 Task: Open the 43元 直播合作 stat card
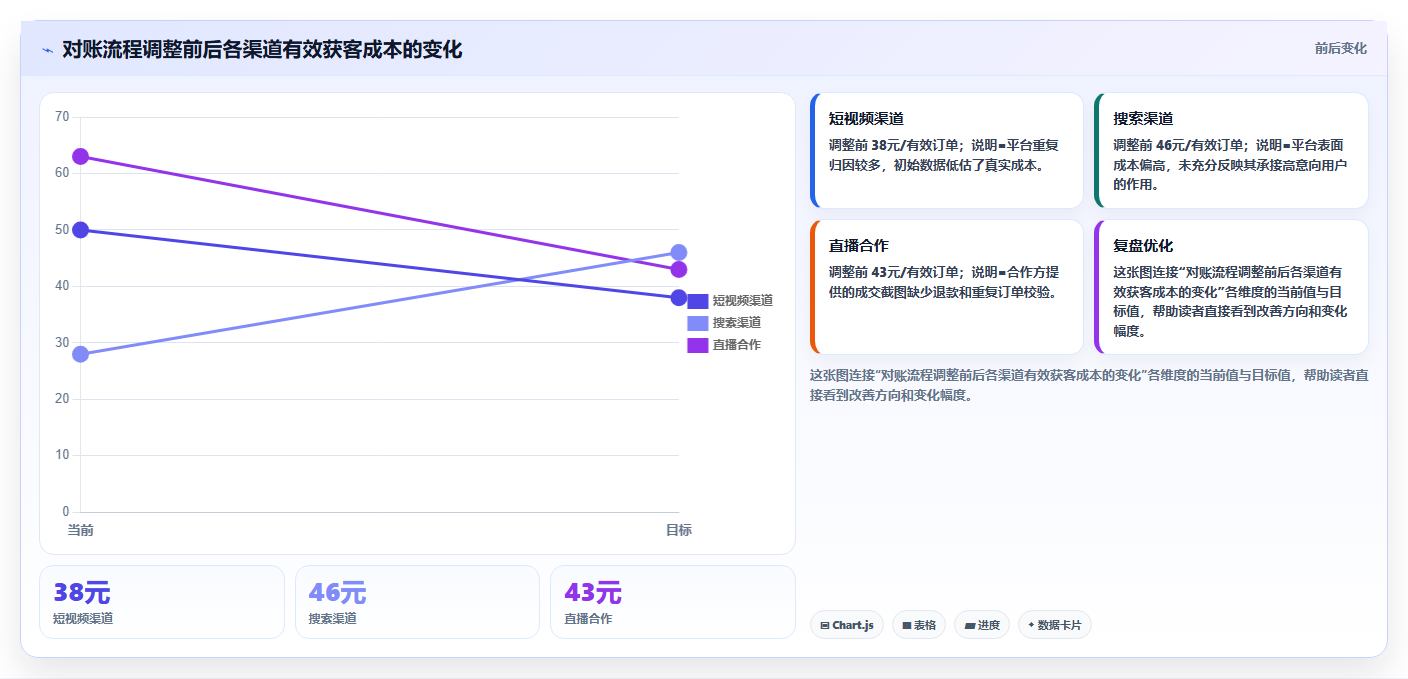[672, 602]
